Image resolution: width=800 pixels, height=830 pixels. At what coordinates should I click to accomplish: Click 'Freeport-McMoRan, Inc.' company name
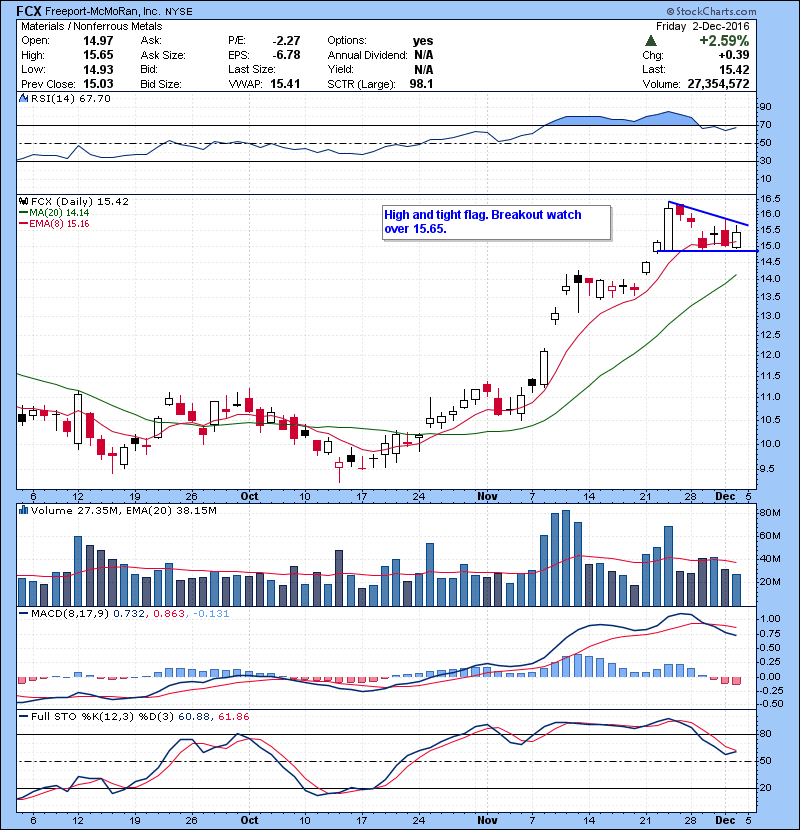pyautogui.click(x=103, y=11)
